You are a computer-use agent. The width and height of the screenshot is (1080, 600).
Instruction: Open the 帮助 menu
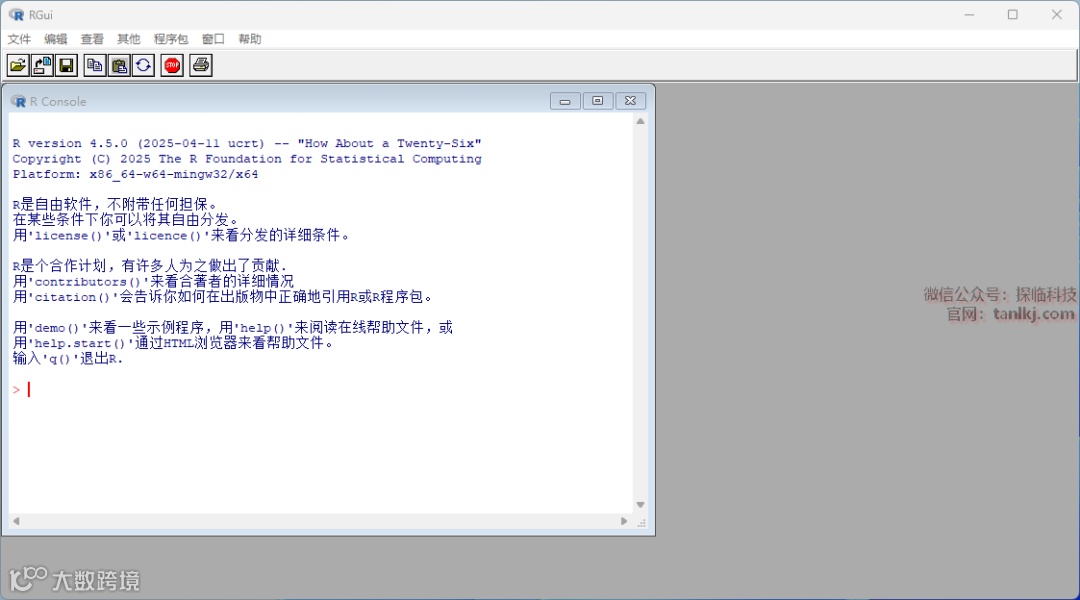click(x=250, y=39)
